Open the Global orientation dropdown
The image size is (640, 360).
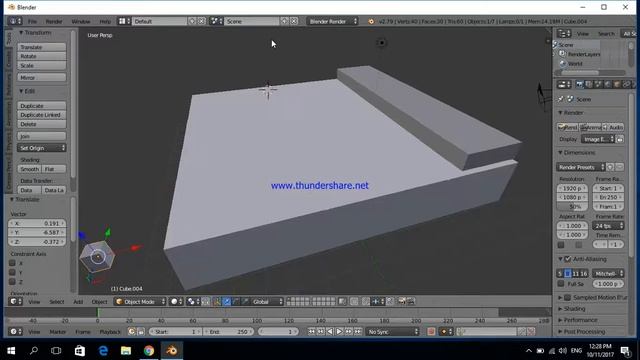click(267, 302)
